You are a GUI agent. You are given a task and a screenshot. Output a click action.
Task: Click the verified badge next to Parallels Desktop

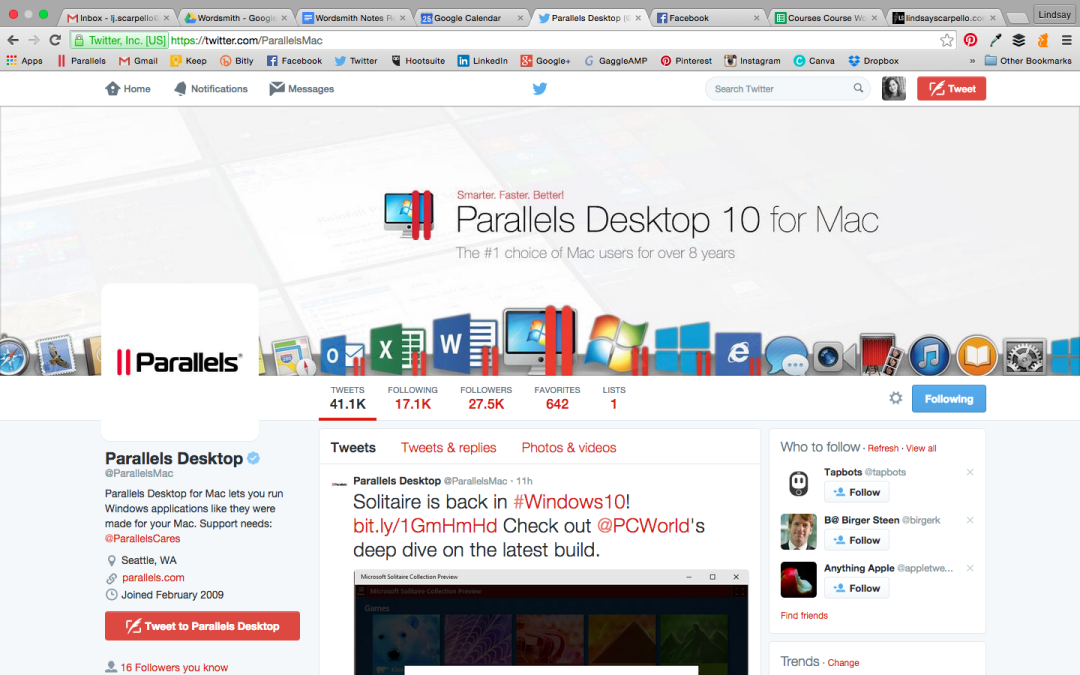(x=253, y=458)
